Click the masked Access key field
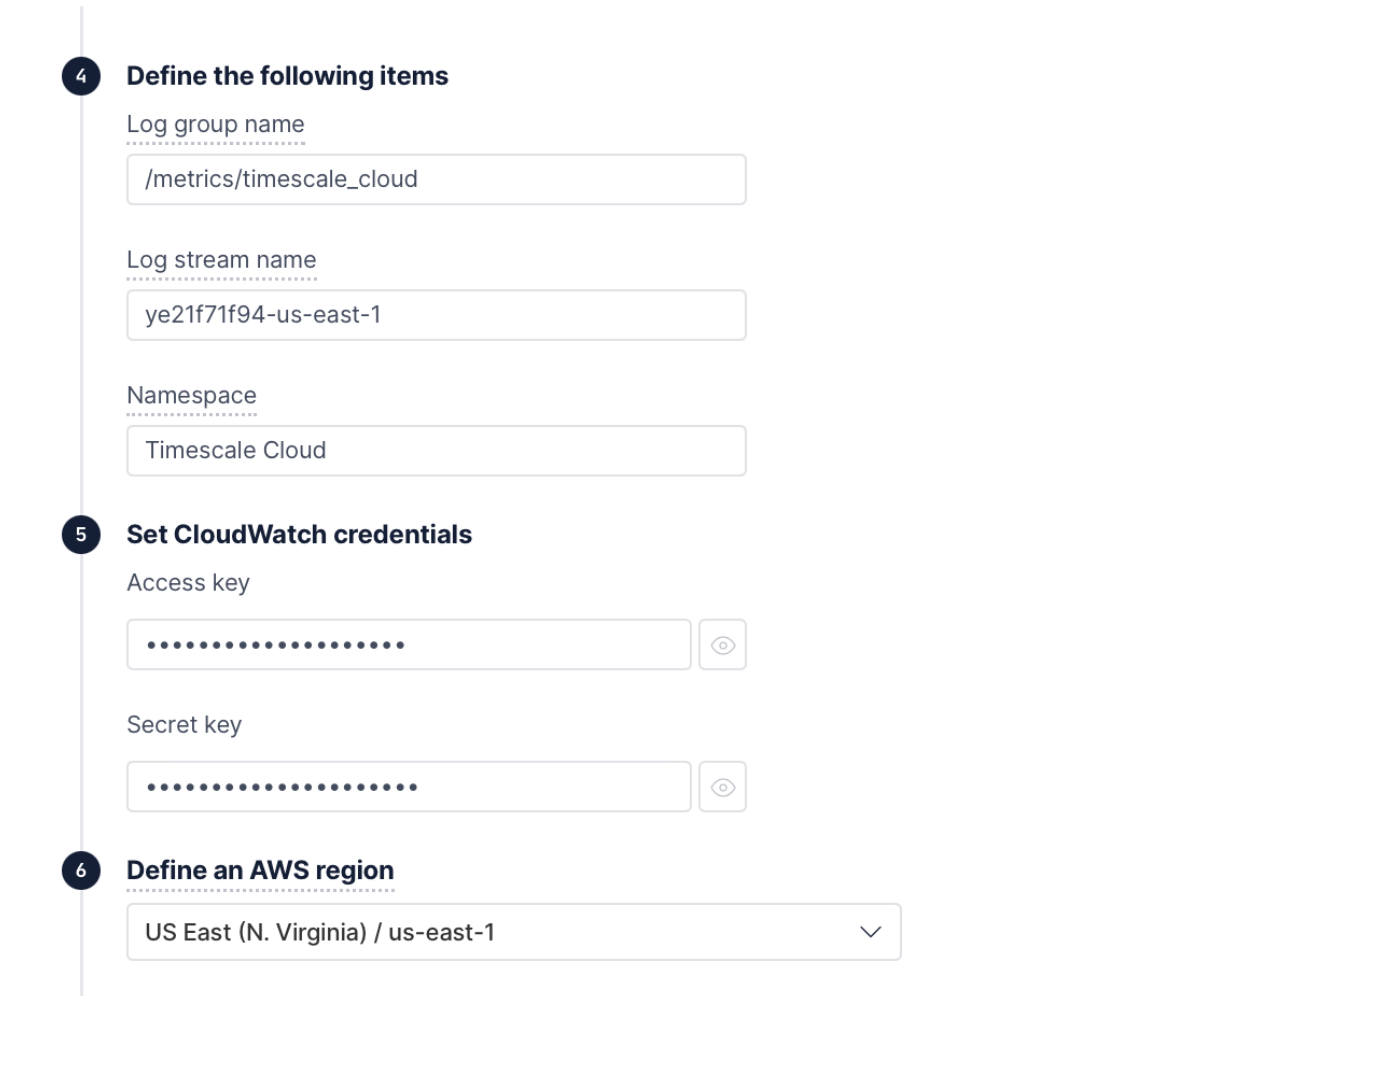Screen dimensions: 1398x1066 [x=408, y=645]
